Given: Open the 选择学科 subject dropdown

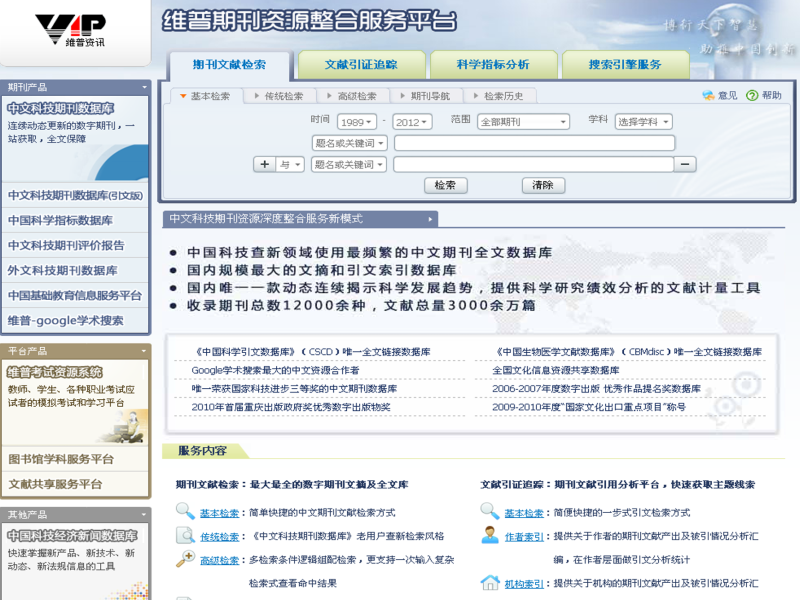Looking at the screenshot, I should point(643,122).
